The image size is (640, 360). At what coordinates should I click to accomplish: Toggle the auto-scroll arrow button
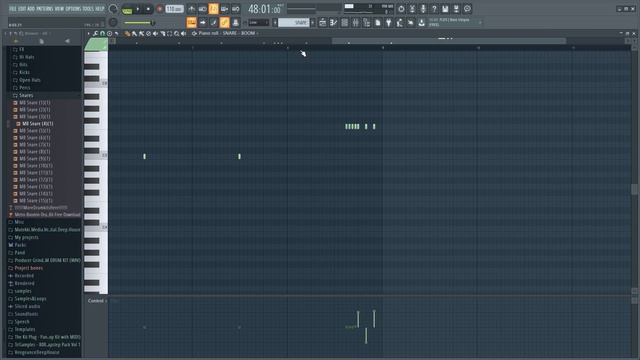coord(202,22)
